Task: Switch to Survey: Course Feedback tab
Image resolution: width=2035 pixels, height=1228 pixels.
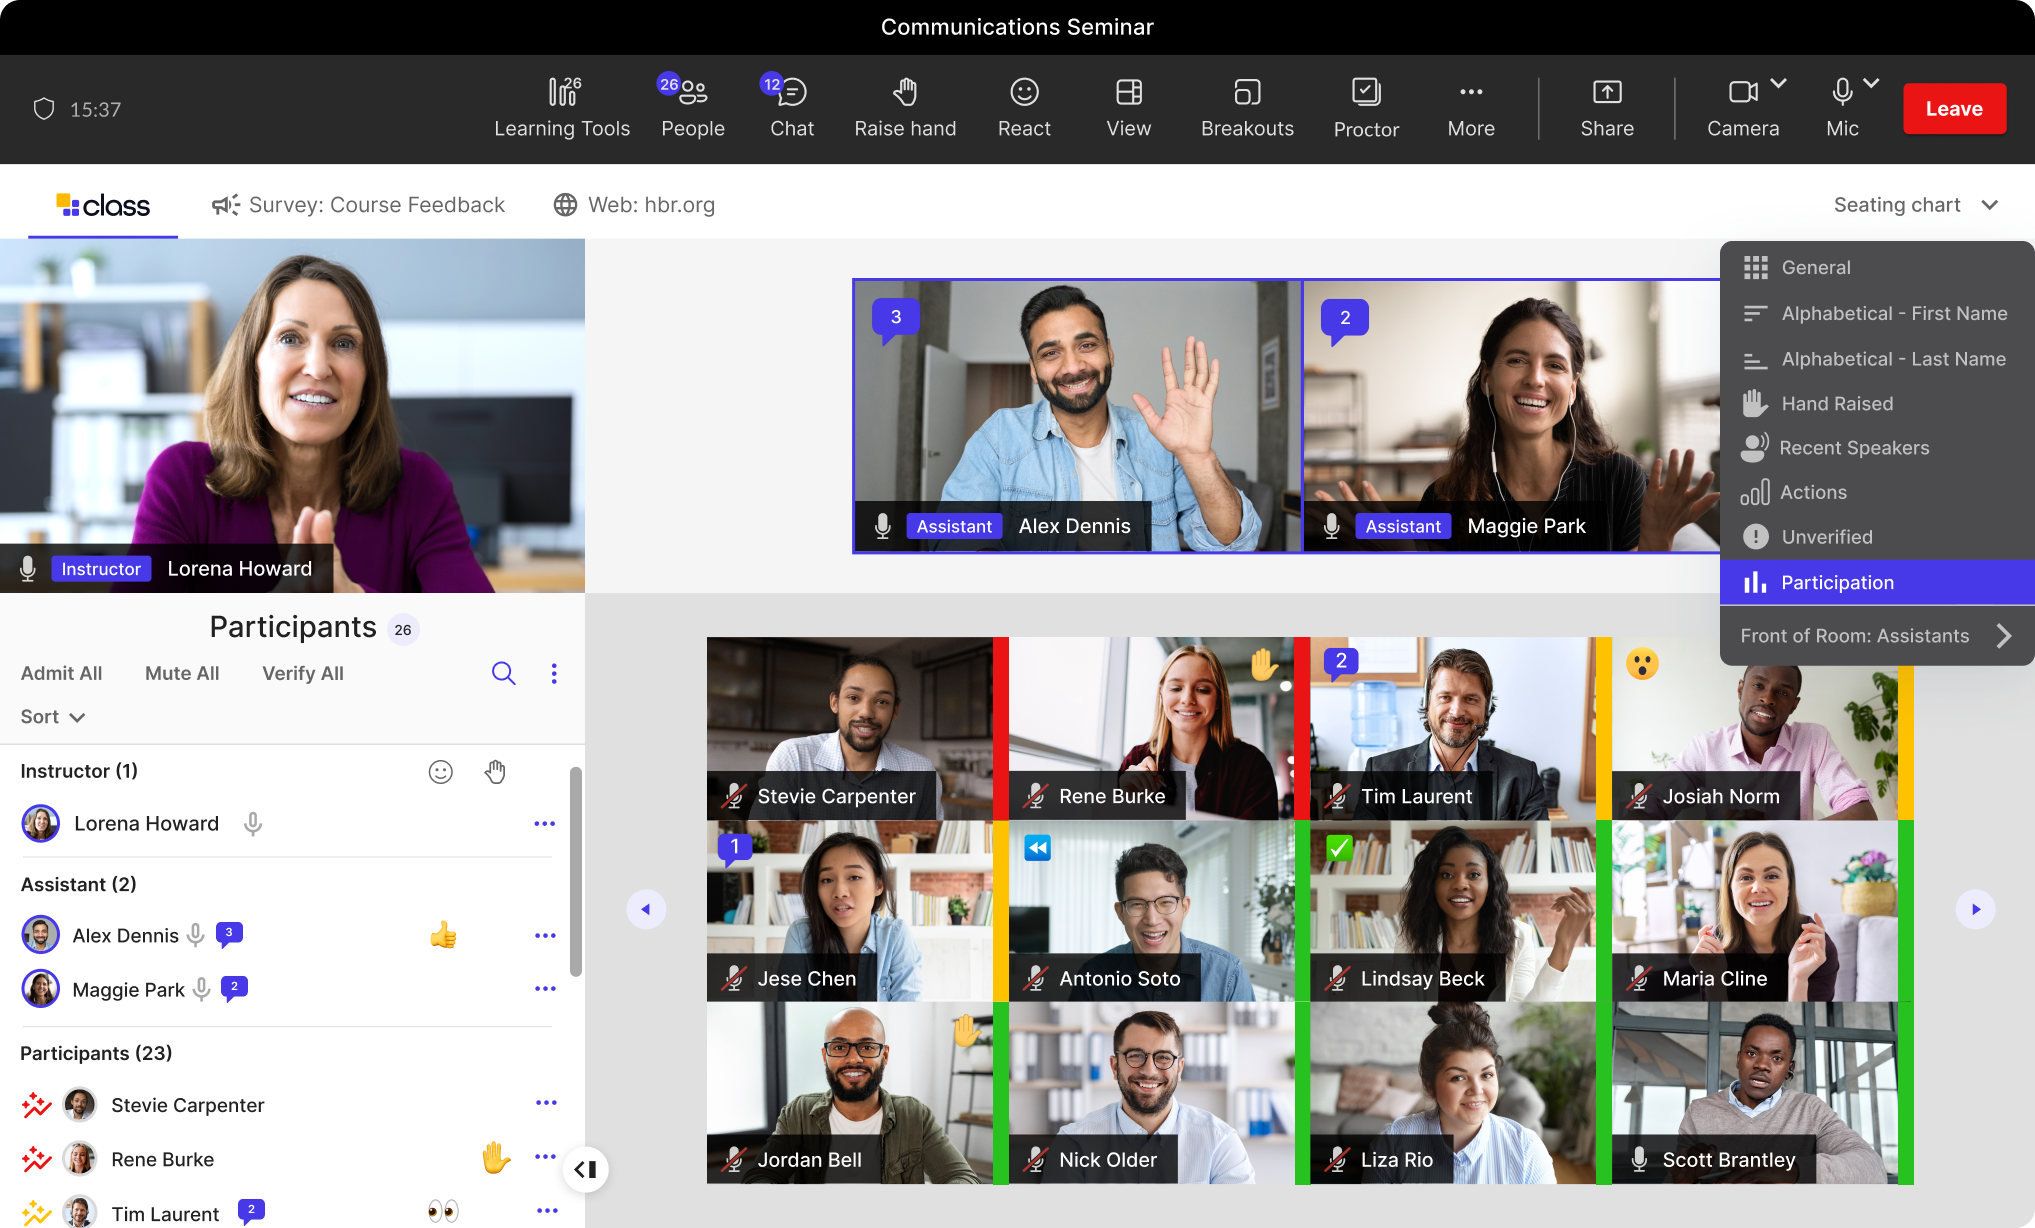Action: click(359, 205)
